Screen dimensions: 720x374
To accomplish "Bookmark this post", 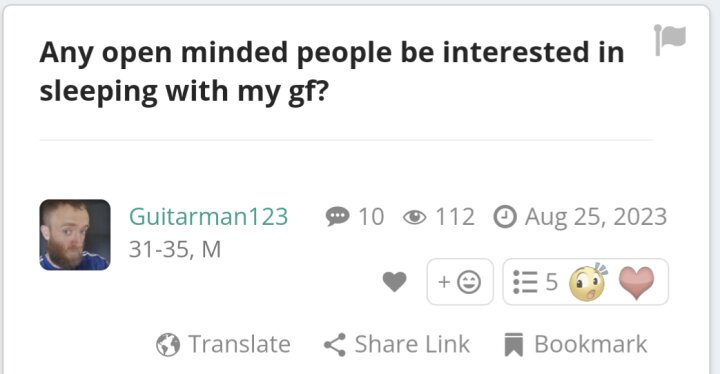I will [x=576, y=344].
